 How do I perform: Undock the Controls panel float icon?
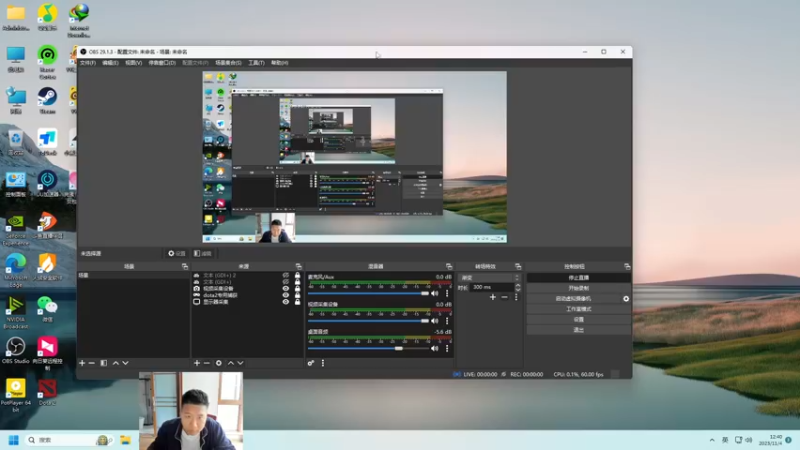[627, 266]
